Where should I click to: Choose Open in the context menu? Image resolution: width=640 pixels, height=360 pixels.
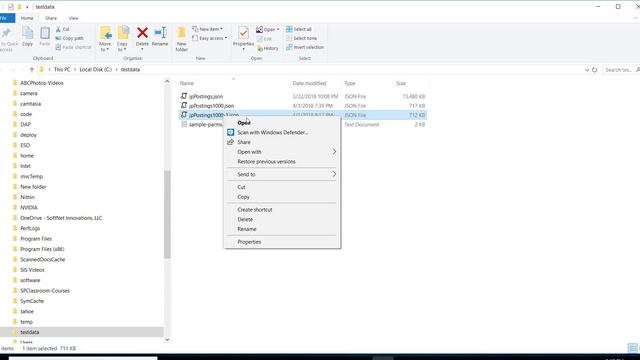(x=282, y=122)
